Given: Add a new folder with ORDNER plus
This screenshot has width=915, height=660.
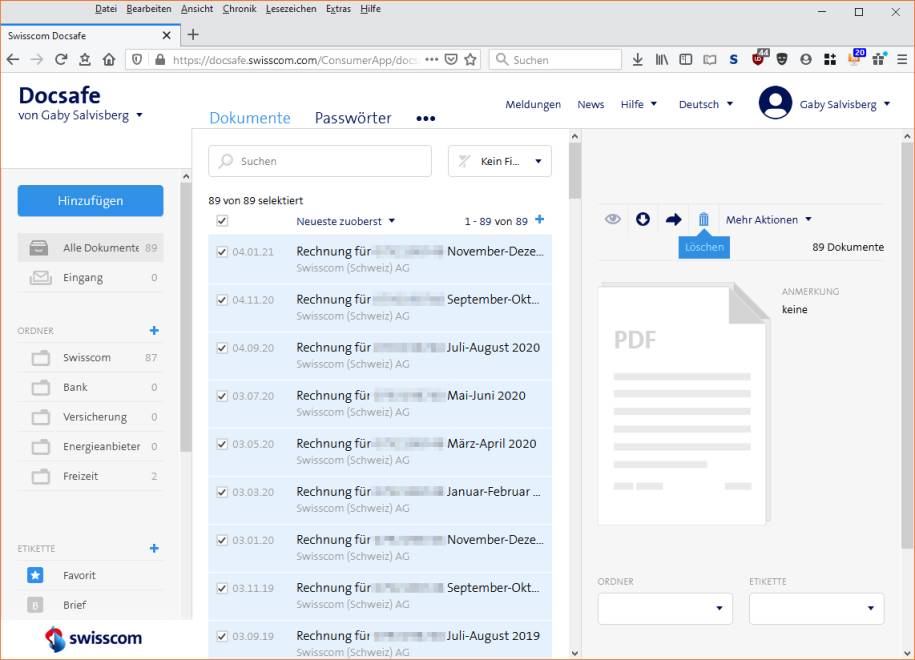Looking at the screenshot, I should [154, 330].
